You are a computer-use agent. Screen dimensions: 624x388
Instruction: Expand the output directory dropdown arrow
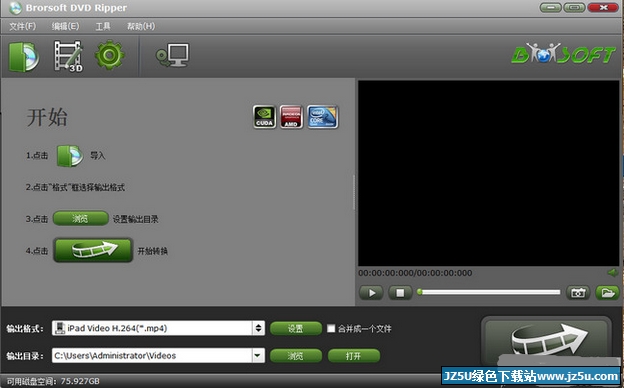(x=258, y=355)
